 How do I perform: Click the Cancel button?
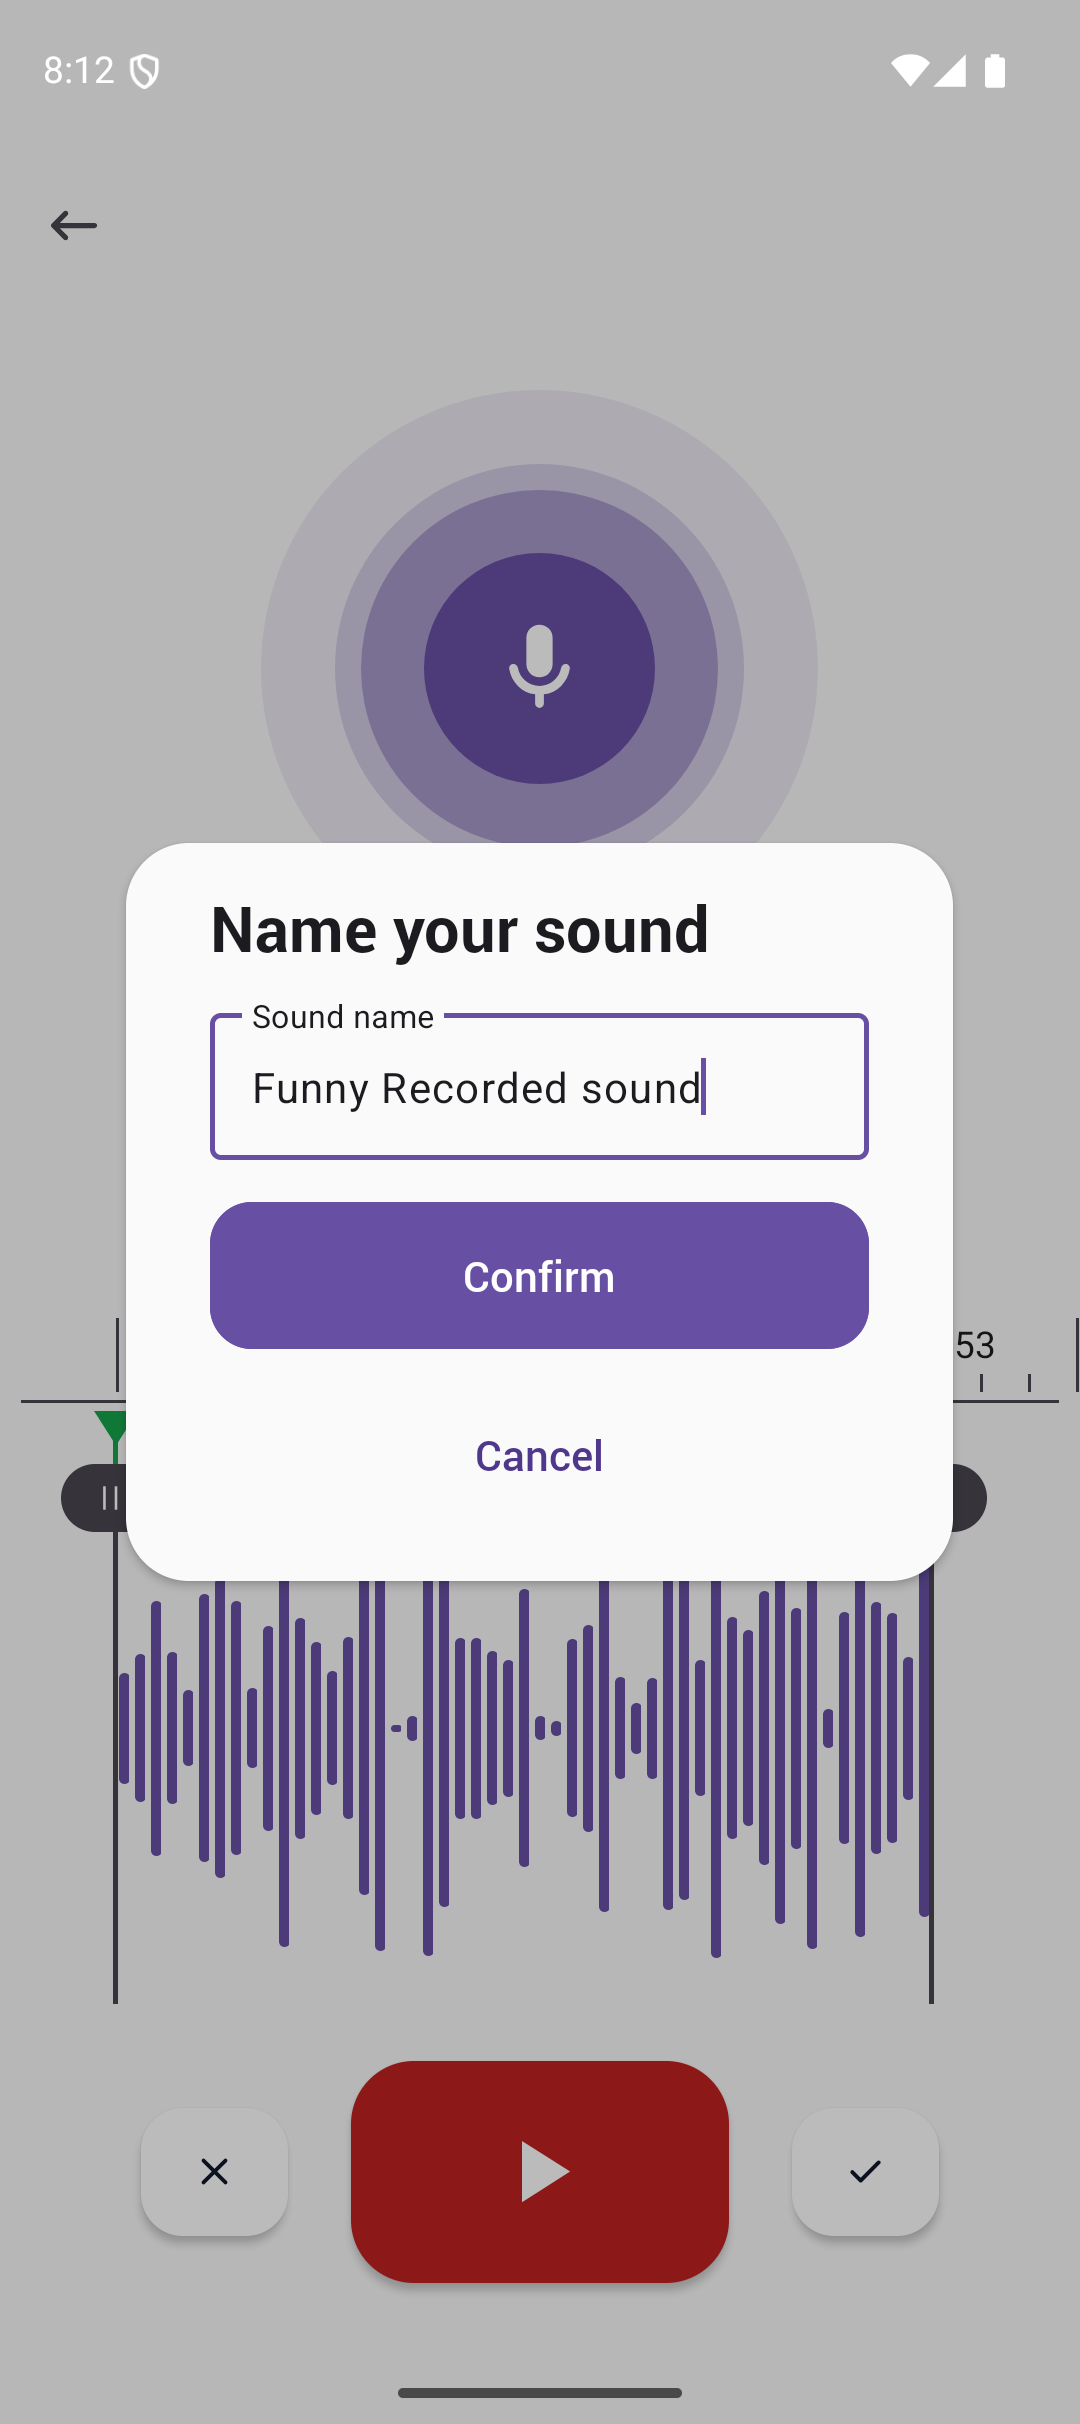(539, 1456)
